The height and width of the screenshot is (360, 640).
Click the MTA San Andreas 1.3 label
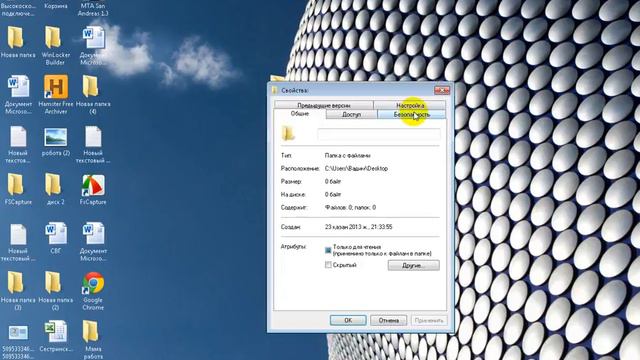pos(93,9)
